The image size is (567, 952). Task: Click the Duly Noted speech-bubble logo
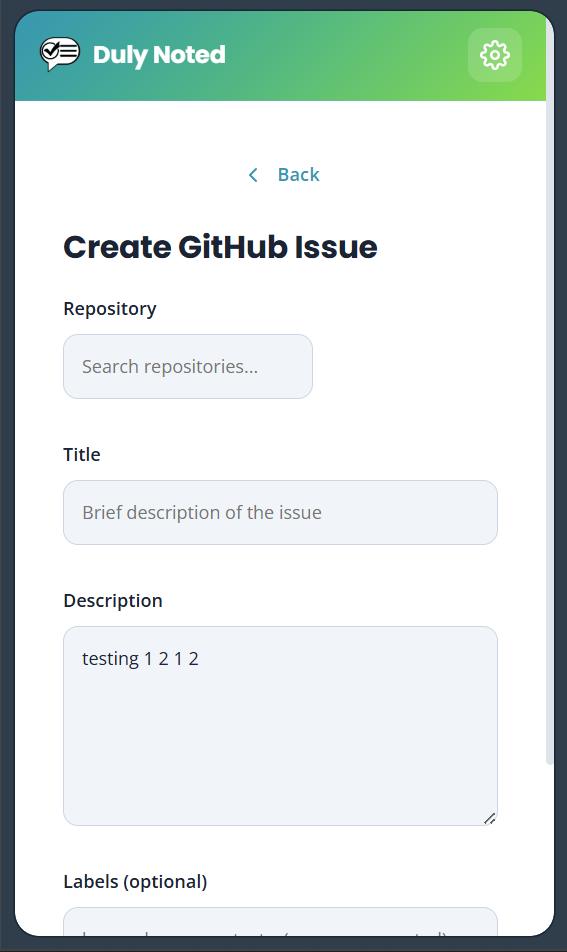tap(59, 55)
